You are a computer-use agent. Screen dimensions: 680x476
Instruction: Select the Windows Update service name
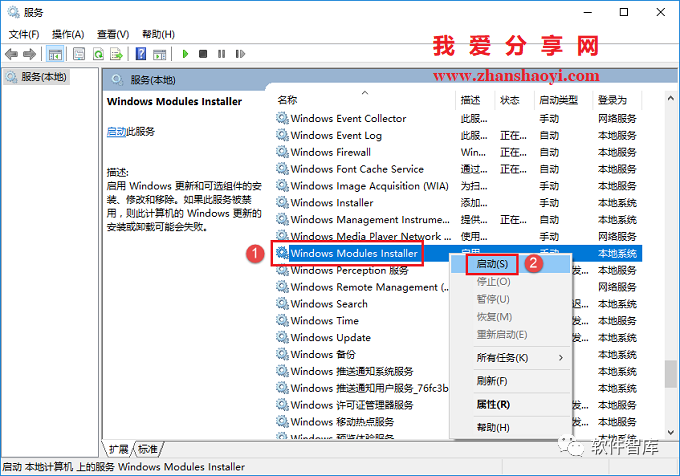(x=331, y=337)
